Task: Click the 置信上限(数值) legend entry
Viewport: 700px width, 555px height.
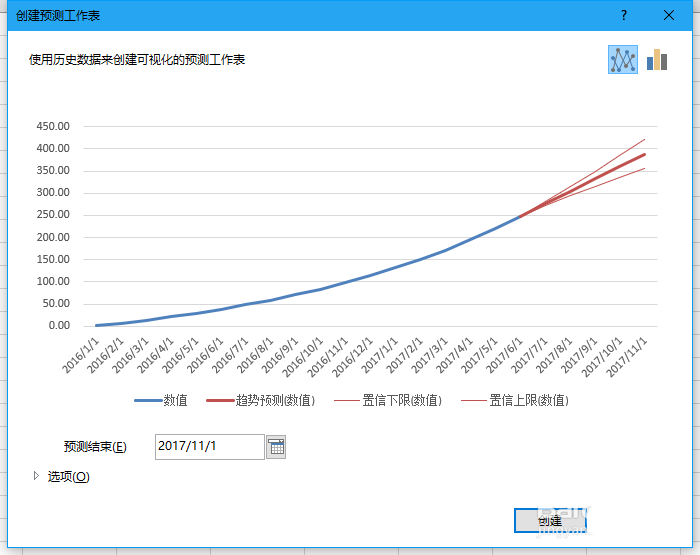Action: [x=515, y=401]
